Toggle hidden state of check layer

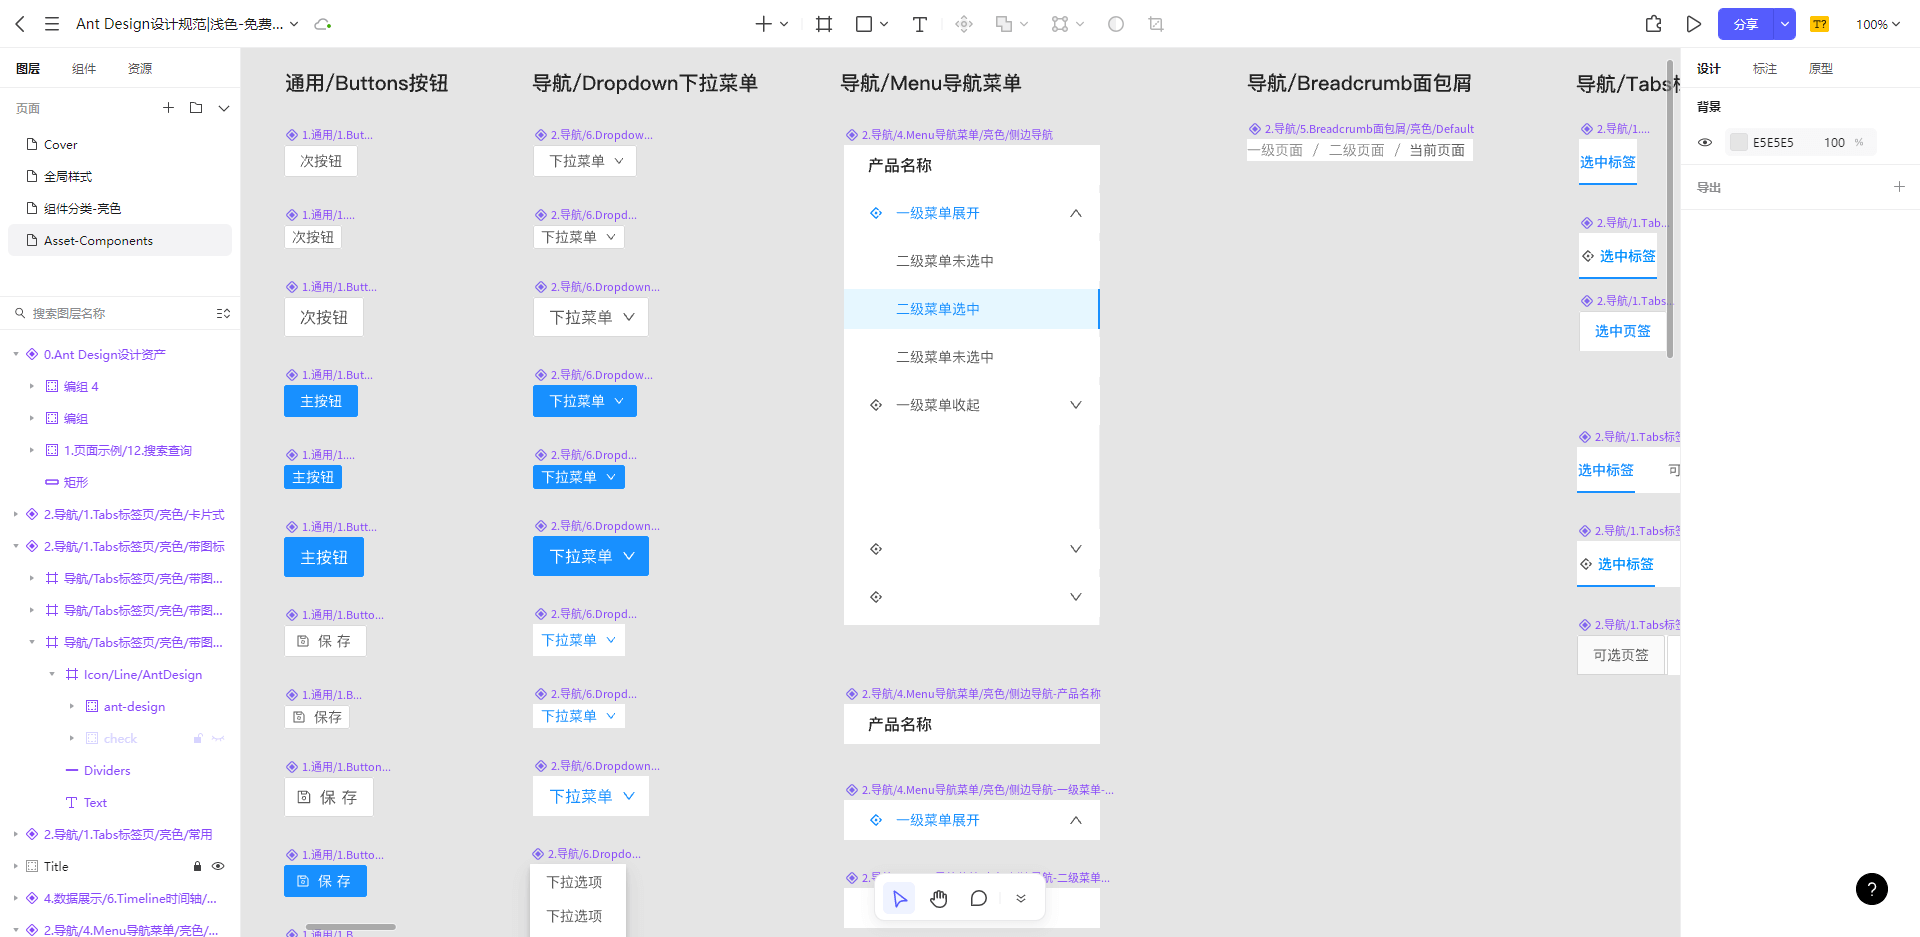(x=218, y=738)
